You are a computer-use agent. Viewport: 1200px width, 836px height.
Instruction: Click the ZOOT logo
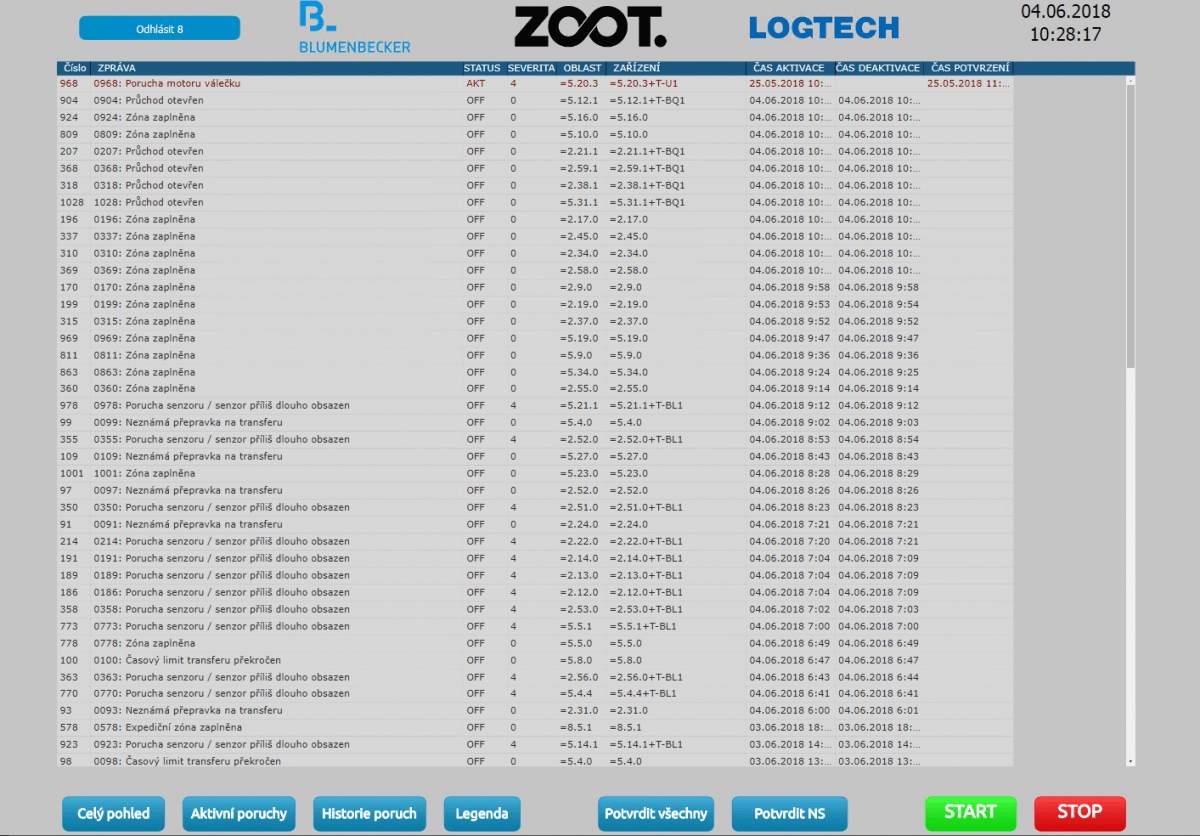click(x=589, y=27)
